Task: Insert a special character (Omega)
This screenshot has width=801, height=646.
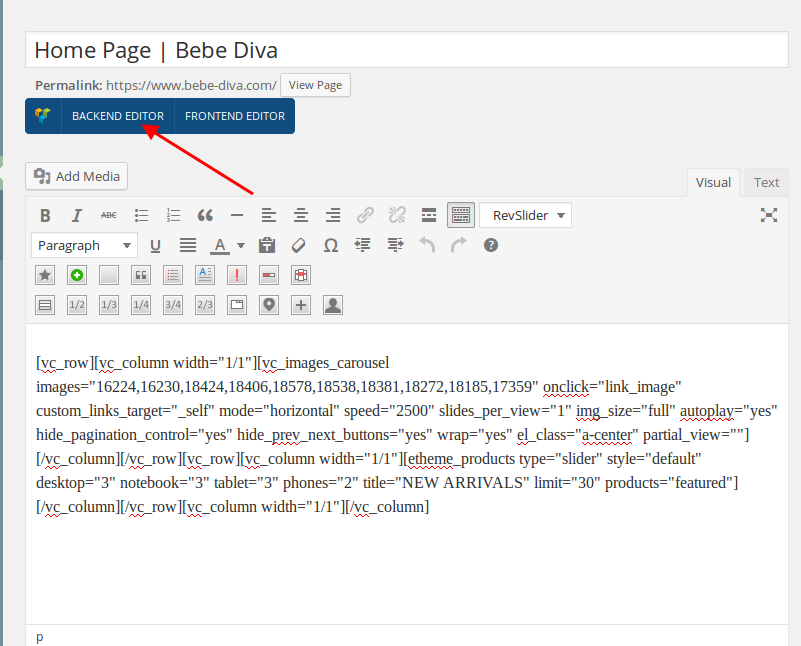Action: tap(331, 246)
